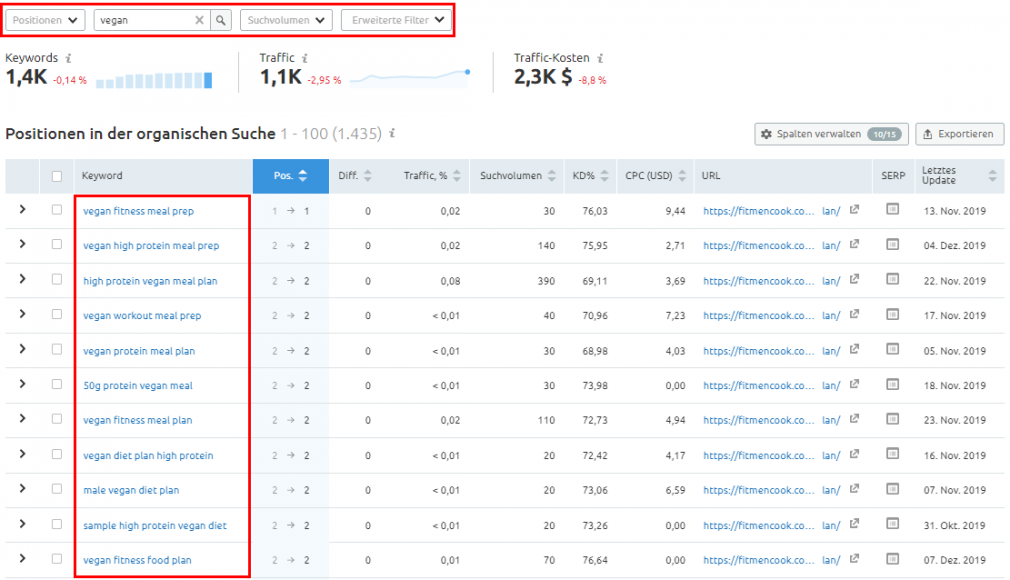Open external URL icon for vegan fitness meal plan

pos(854,419)
